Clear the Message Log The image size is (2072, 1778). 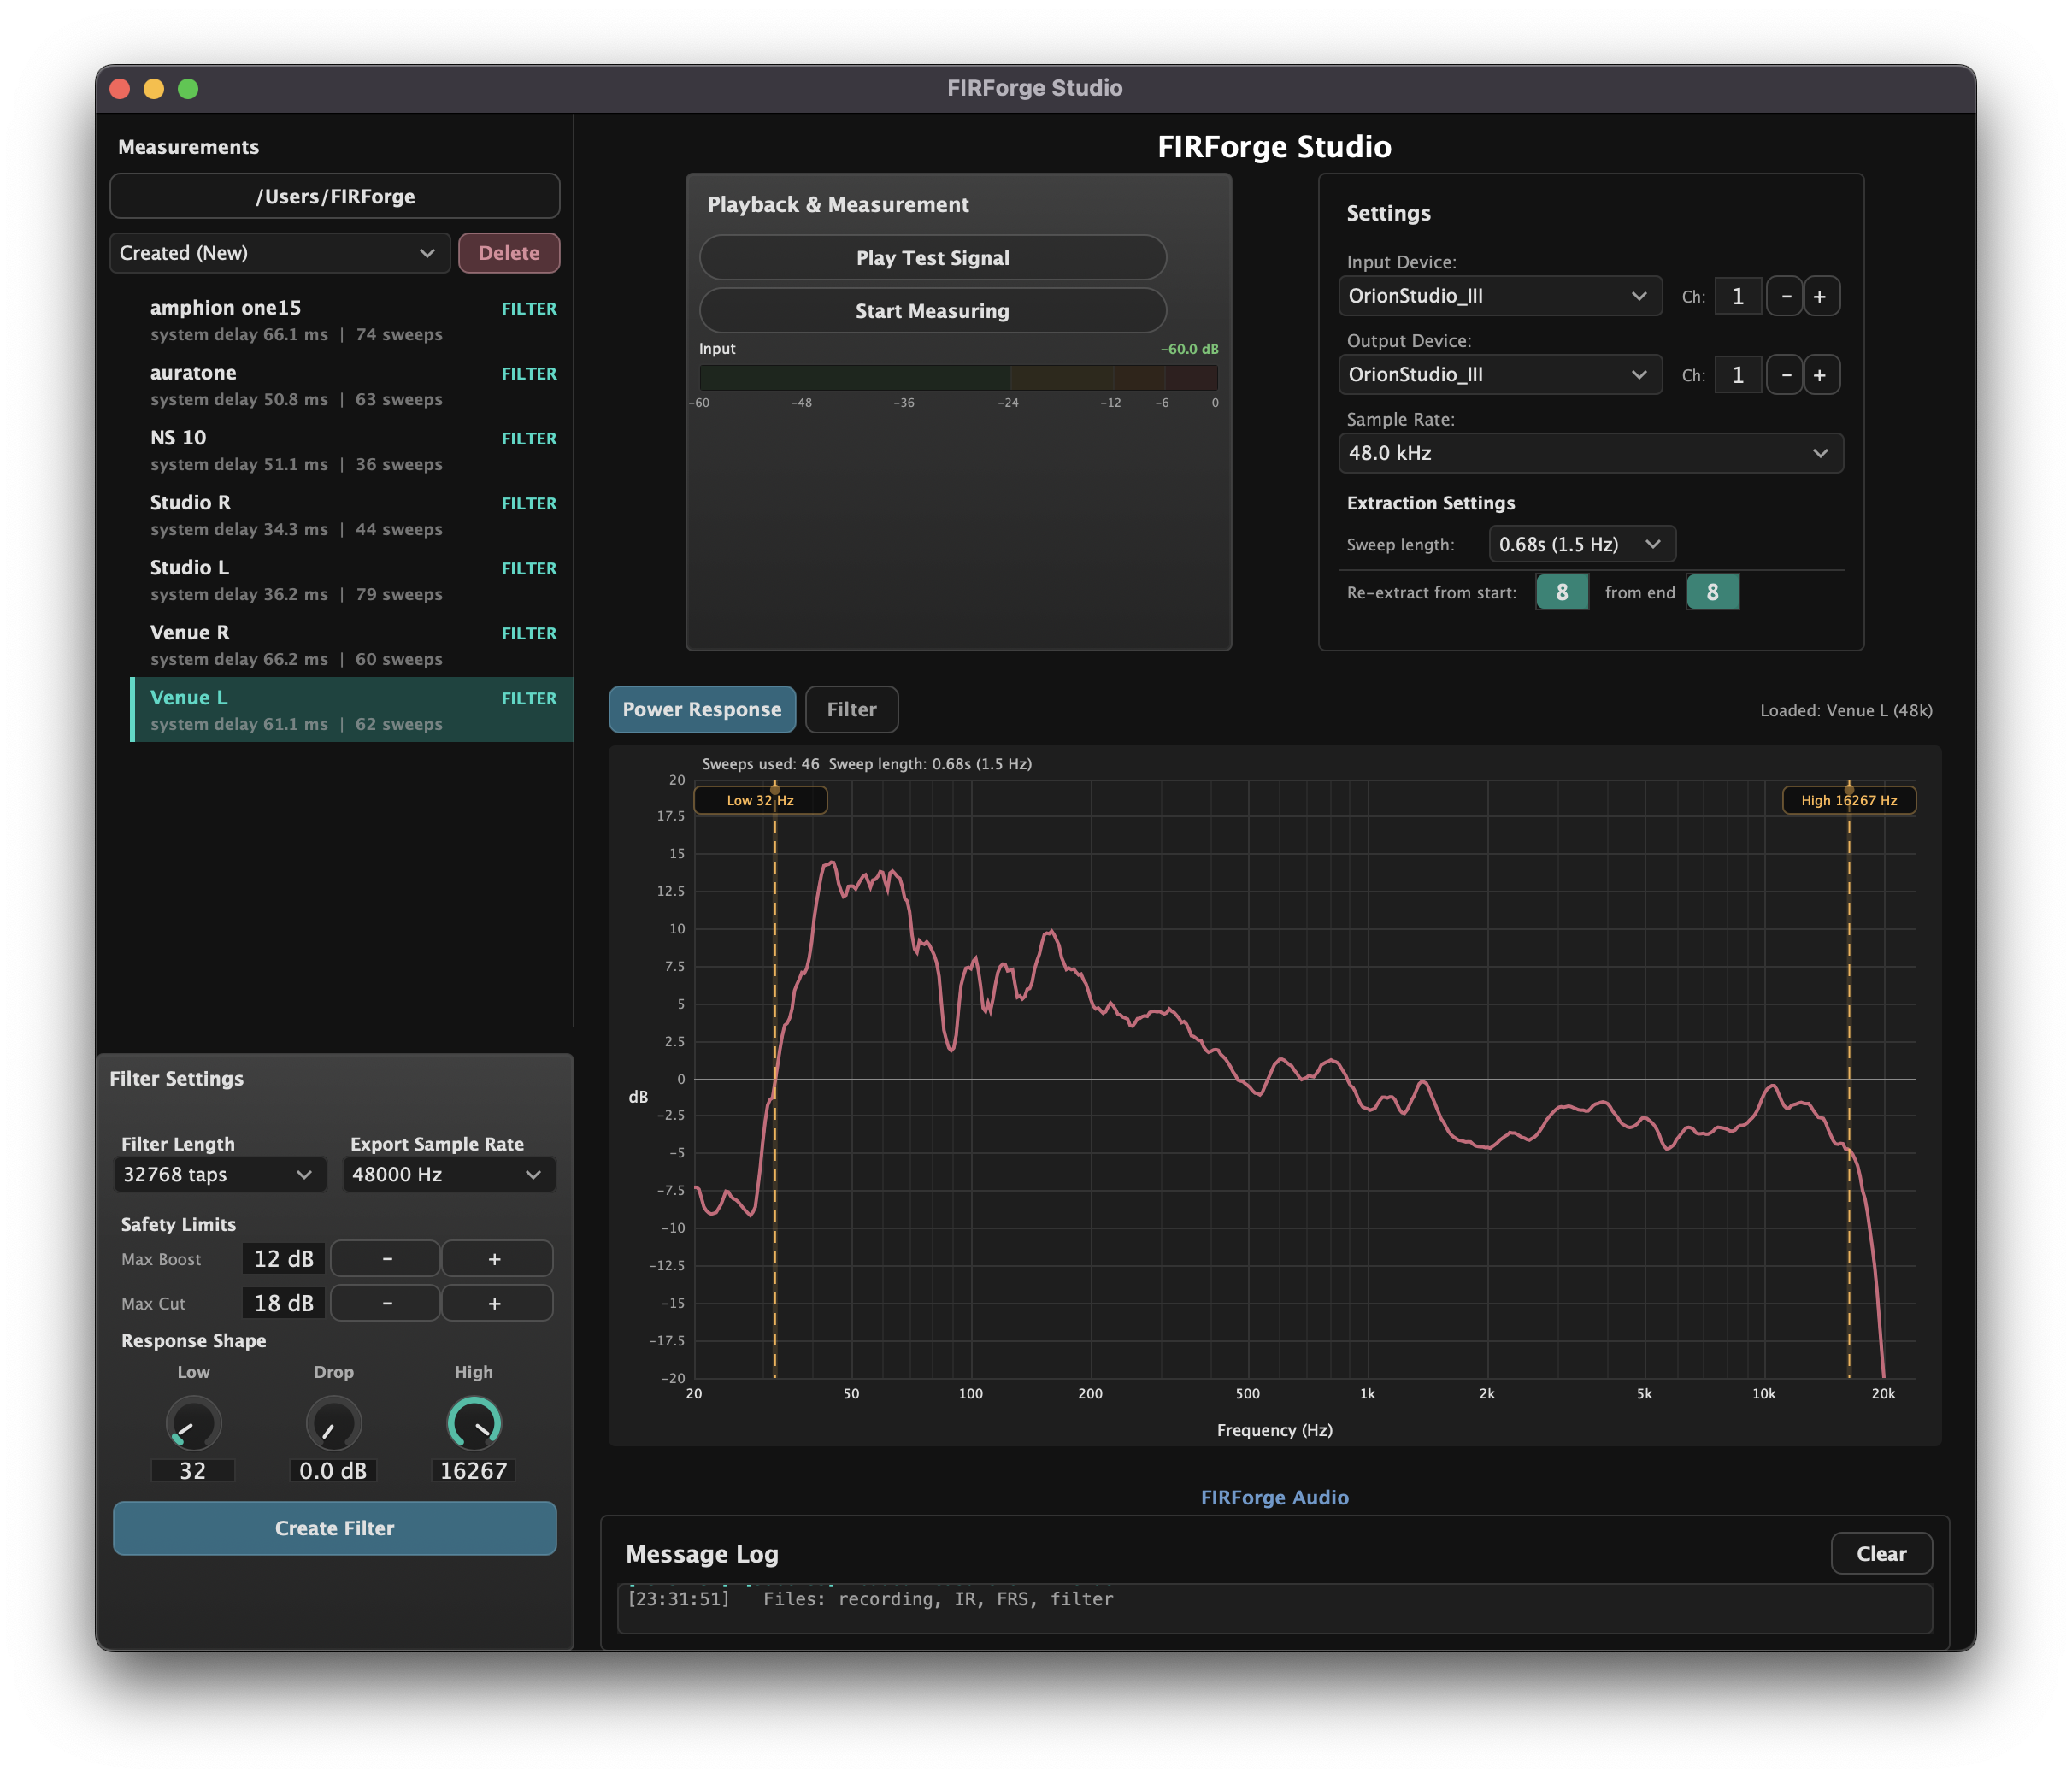point(1881,1554)
